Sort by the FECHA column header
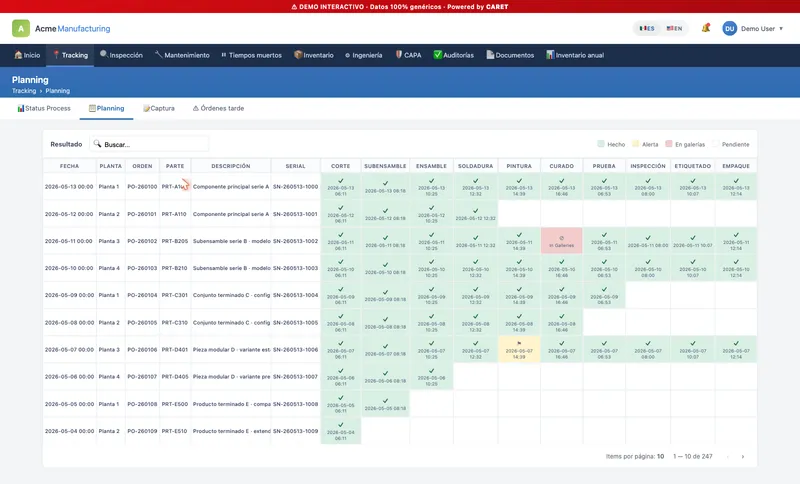 point(69,166)
